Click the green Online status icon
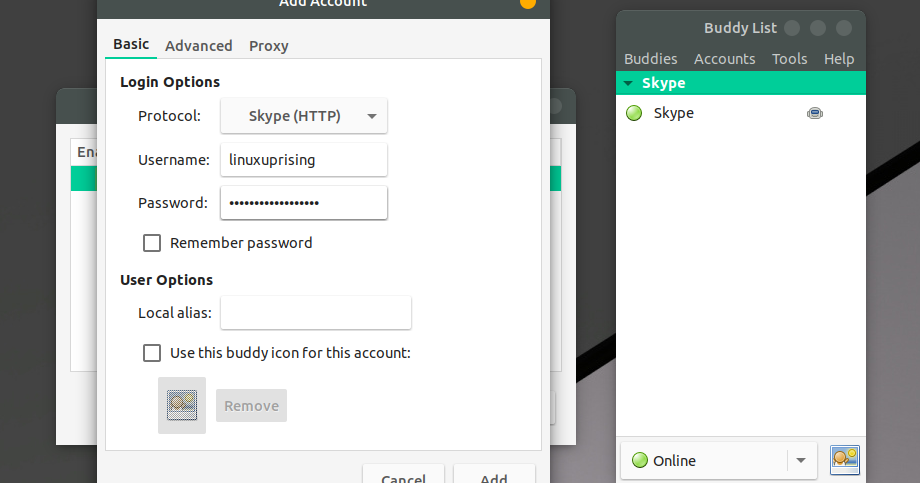 coord(640,461)
